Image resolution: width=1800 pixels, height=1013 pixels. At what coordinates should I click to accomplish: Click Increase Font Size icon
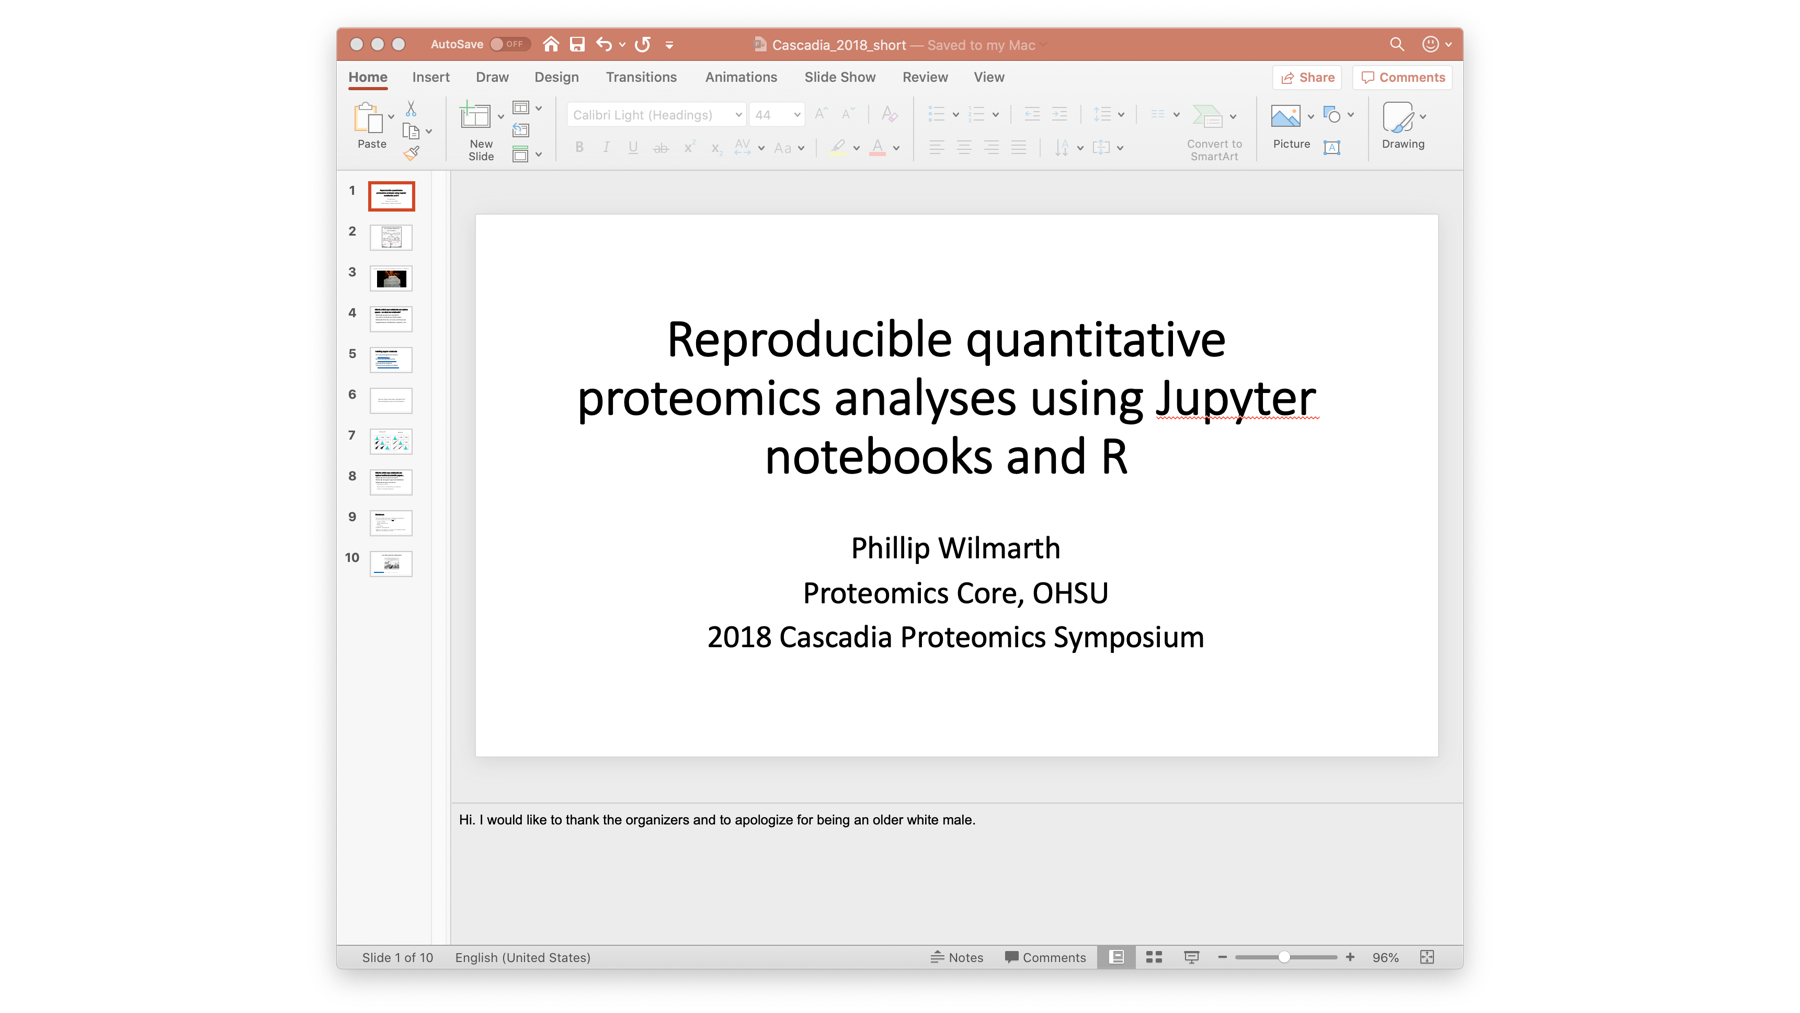click(821, 114)
